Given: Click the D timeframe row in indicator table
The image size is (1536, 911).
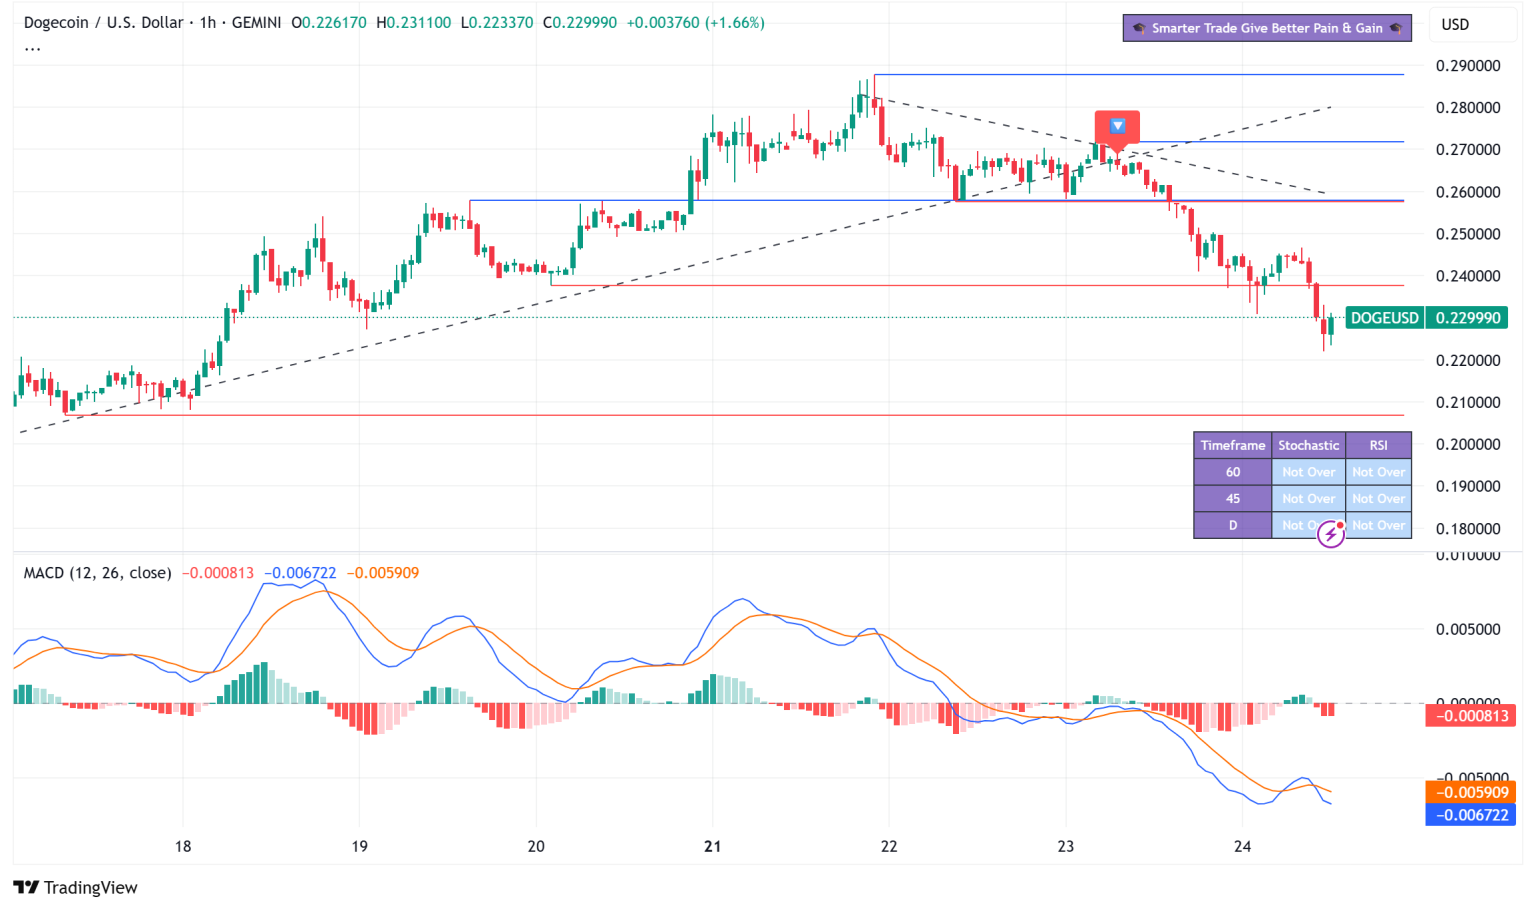Looking at the screenshot, I should point(1232,525).
